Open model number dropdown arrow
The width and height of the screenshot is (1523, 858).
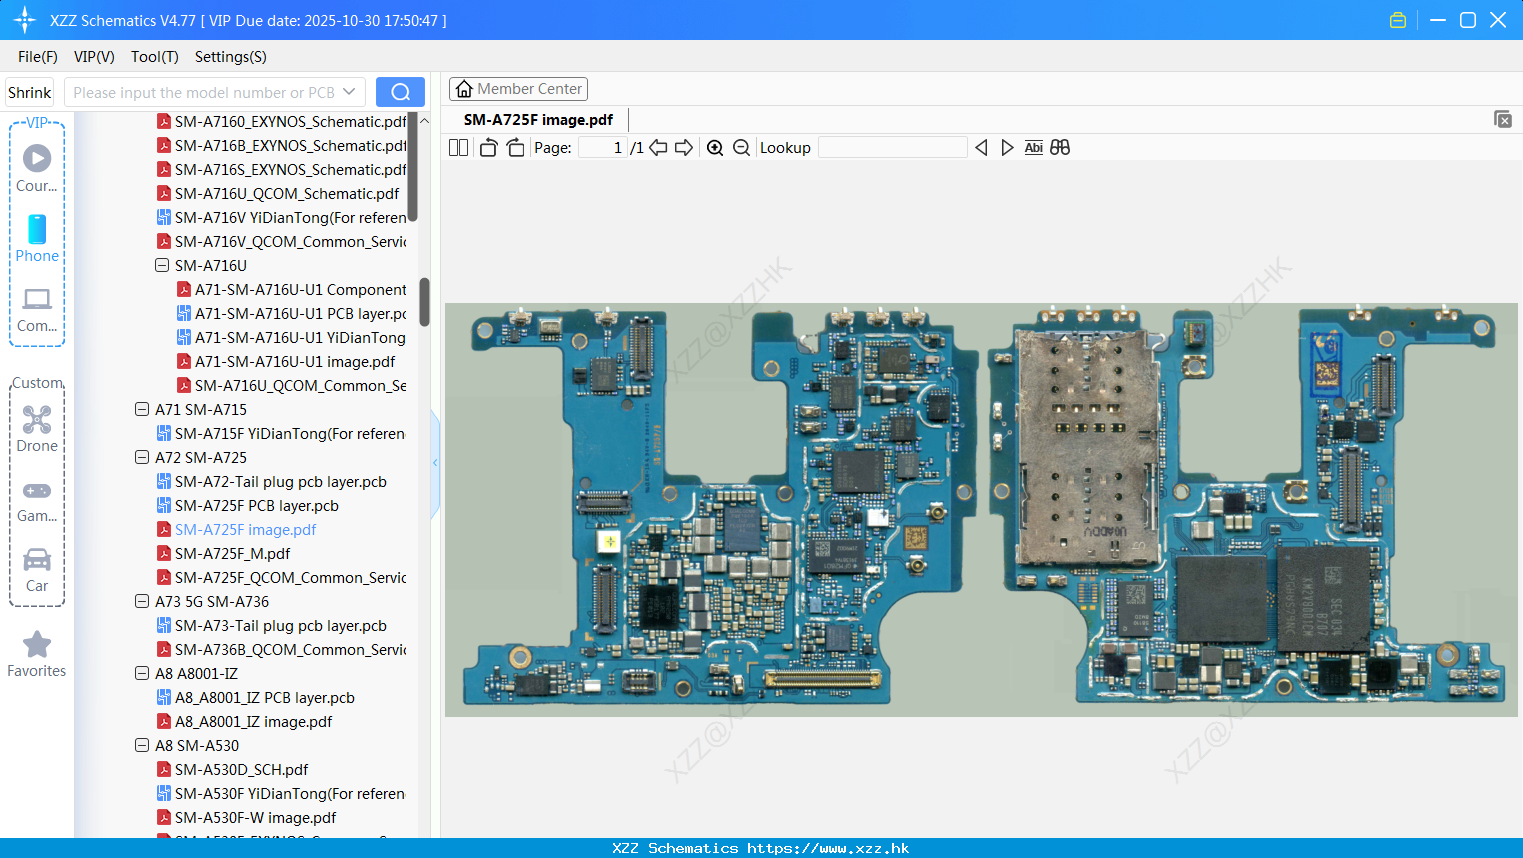(x=349, y=92)
